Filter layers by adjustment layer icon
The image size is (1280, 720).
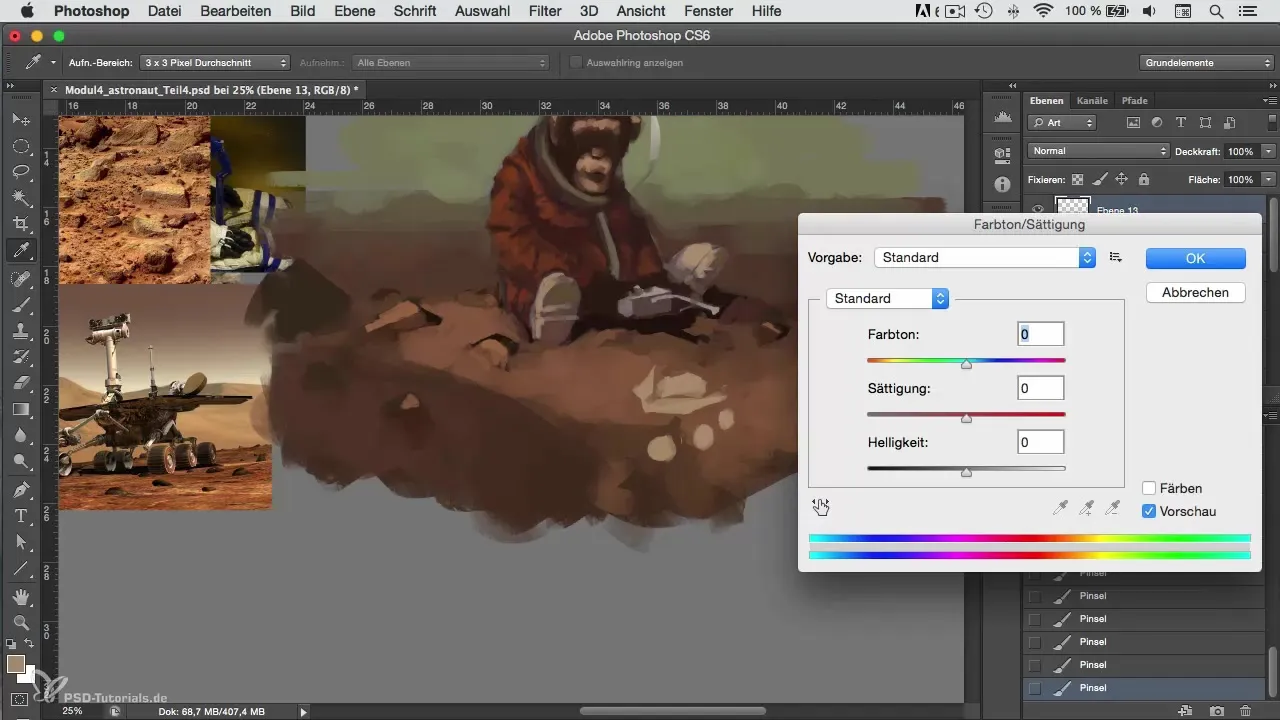[1157, 123]
